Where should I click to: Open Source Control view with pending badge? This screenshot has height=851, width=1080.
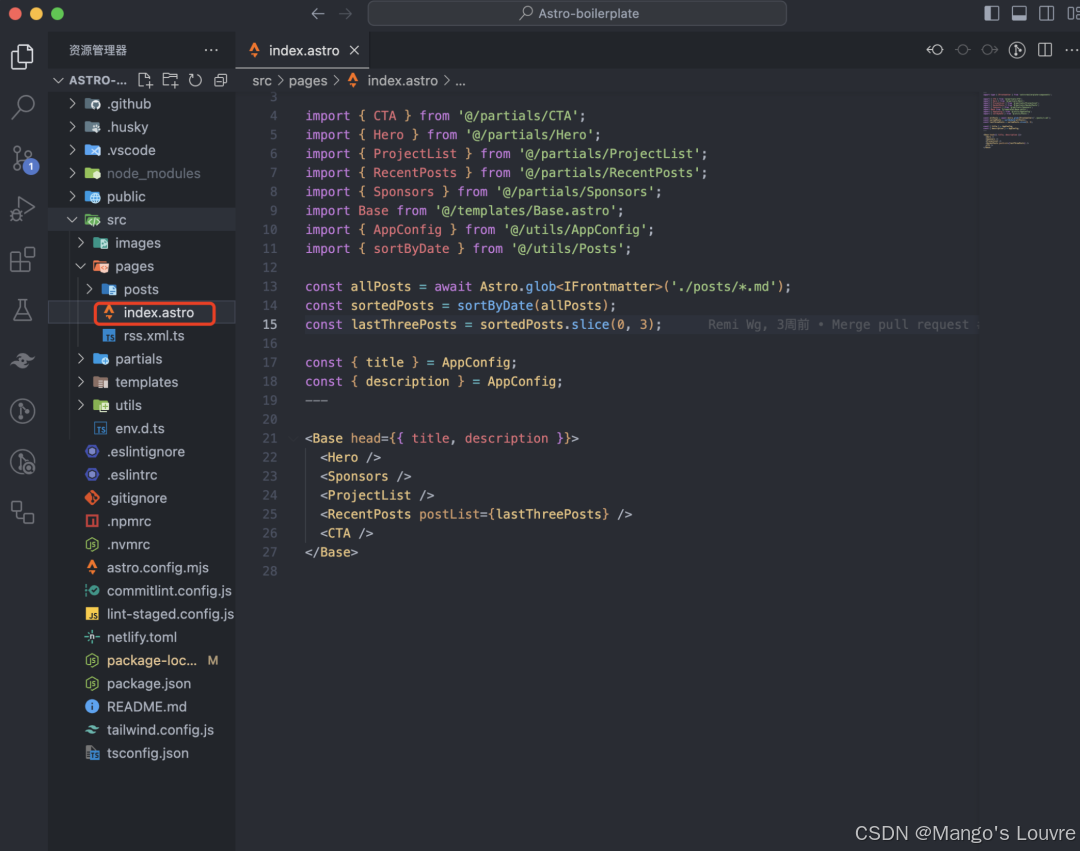[x=22, y=158]
